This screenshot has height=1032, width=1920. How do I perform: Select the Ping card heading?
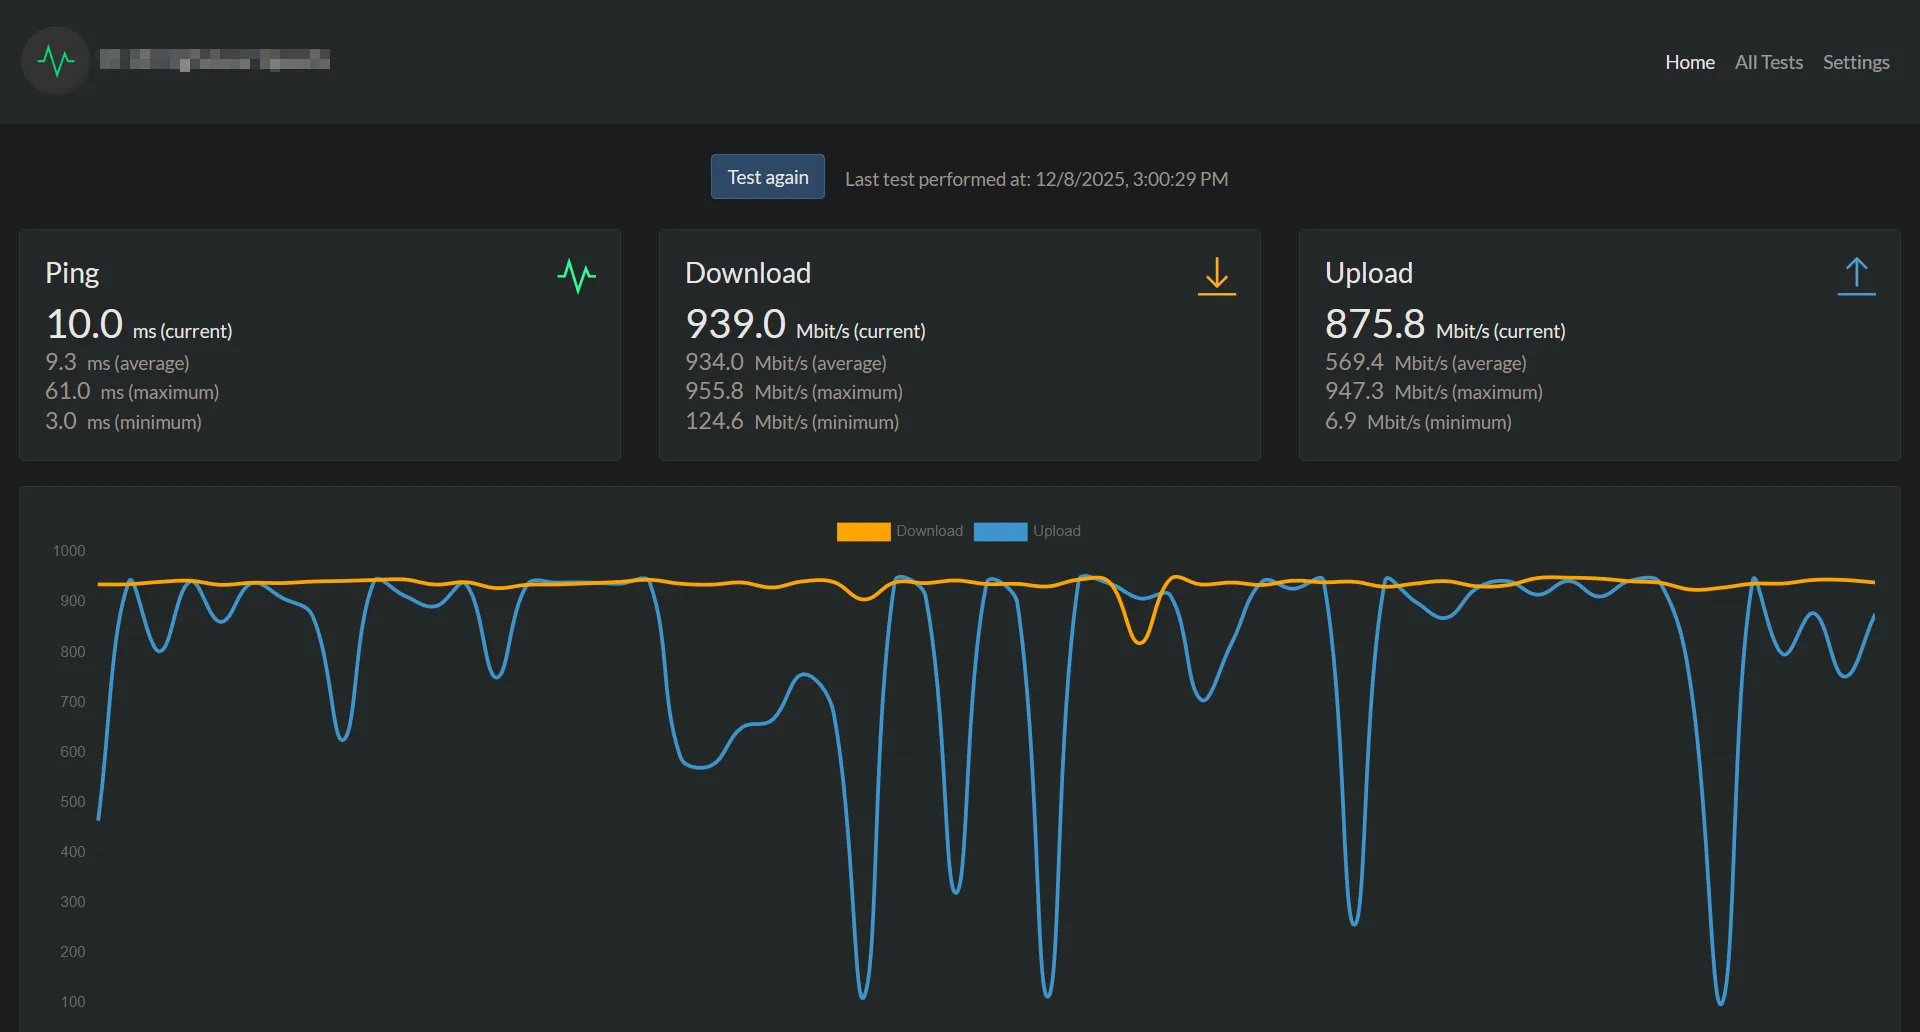(x=72, y=273)
